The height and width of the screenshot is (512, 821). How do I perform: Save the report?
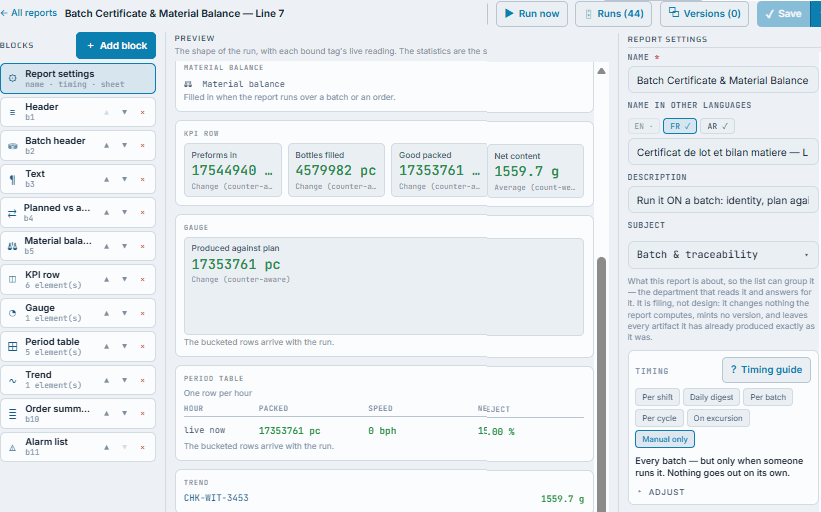[784, 14]
